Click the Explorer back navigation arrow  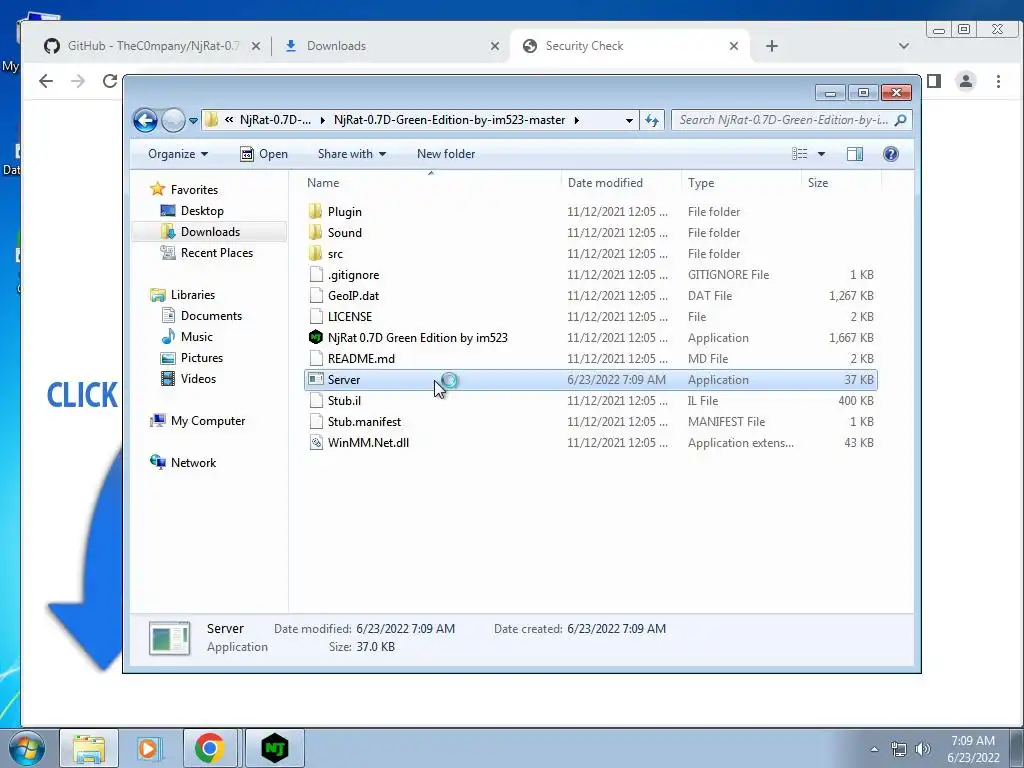(145, 120)
